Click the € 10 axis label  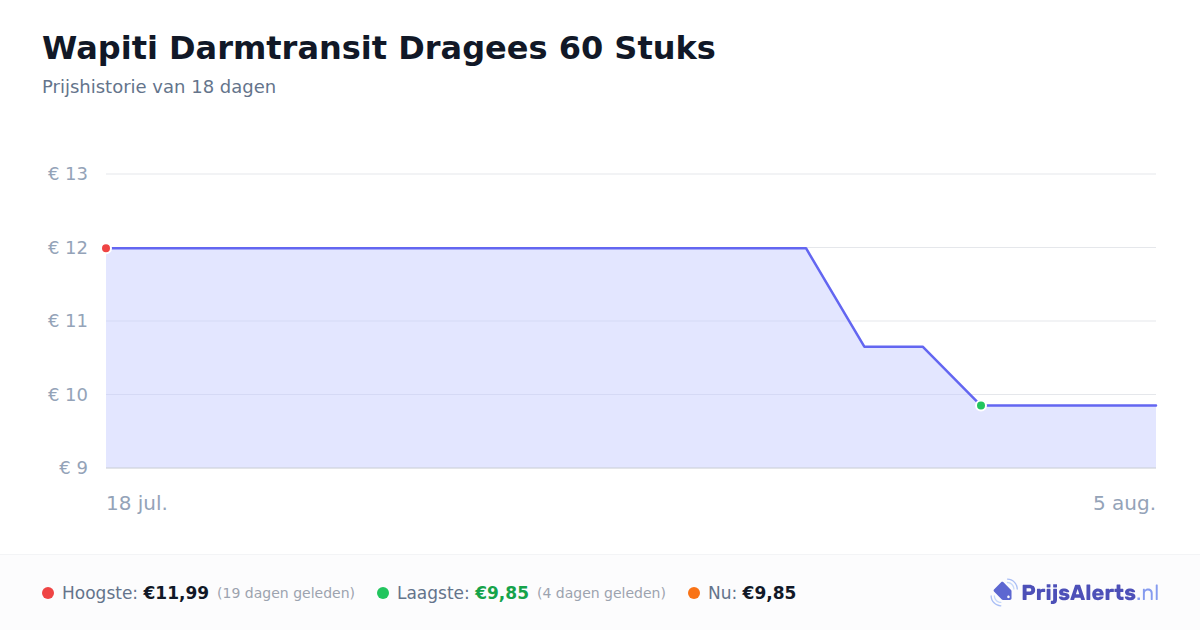coord(68,394)
